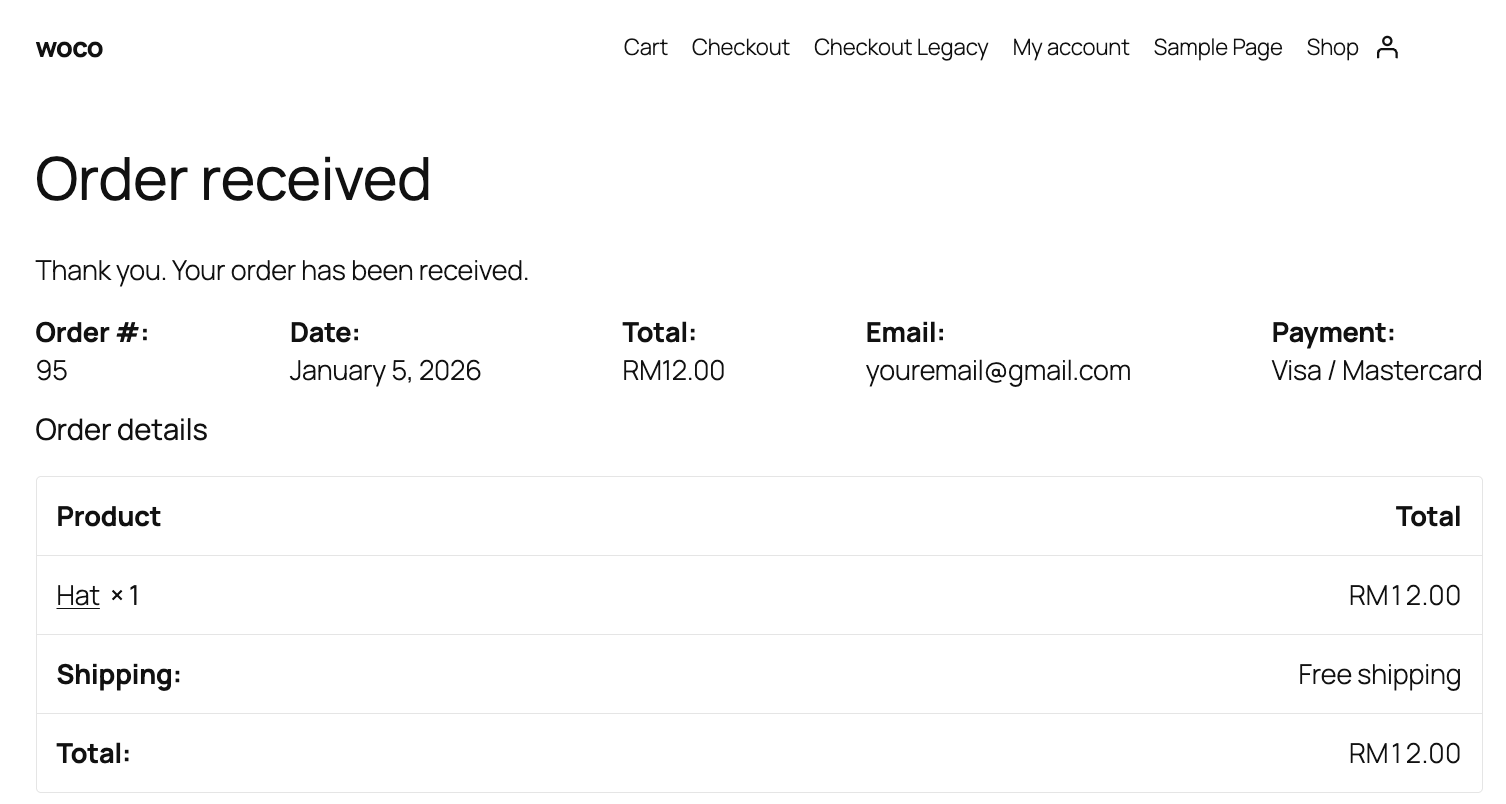Viewport: 1506px width, 804px height.
Task: Visit the Shop page
Action: click(x=1332, y=47)
